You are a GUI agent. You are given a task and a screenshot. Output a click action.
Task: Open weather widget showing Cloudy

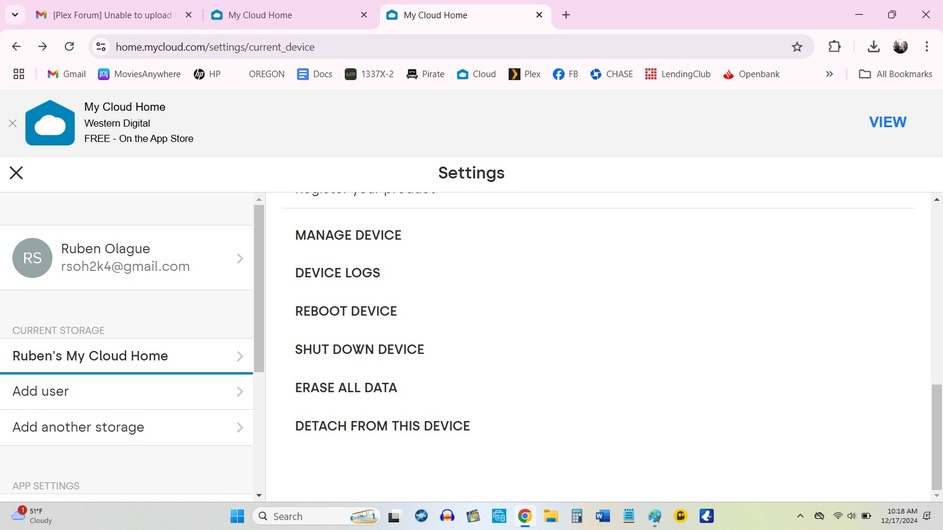(32, 516)
